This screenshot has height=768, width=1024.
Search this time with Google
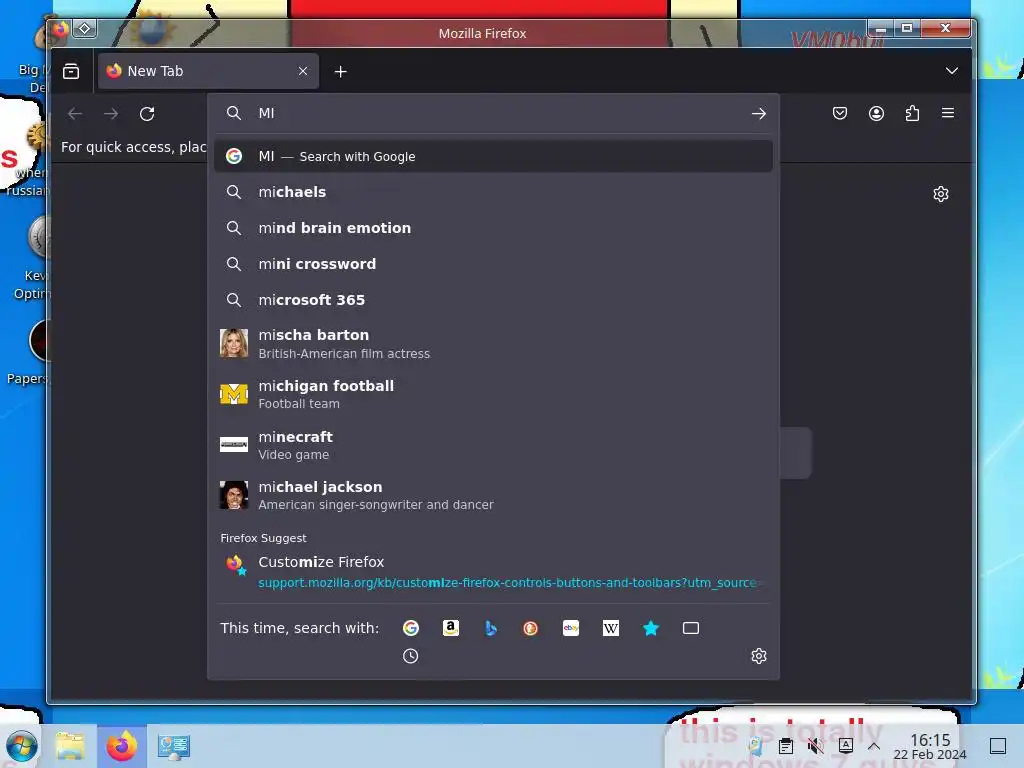coord(411,628)
